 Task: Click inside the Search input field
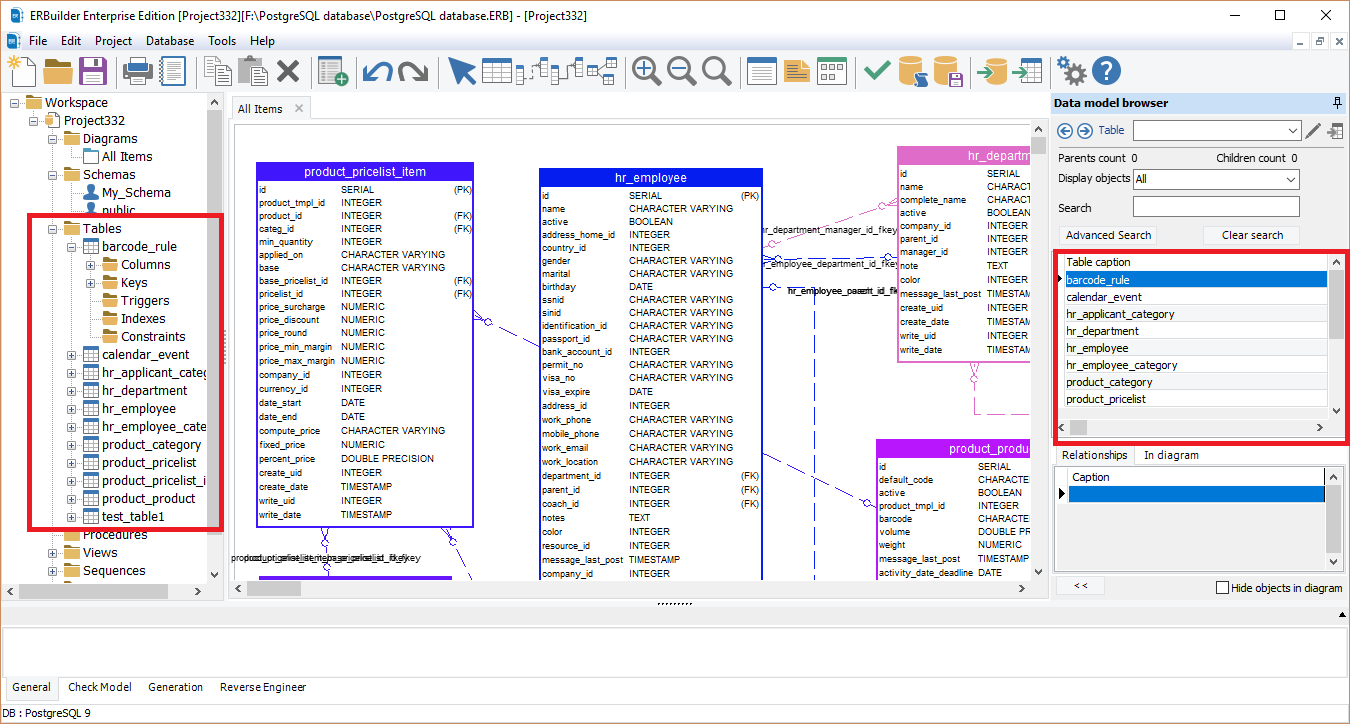pos(1215,207)
